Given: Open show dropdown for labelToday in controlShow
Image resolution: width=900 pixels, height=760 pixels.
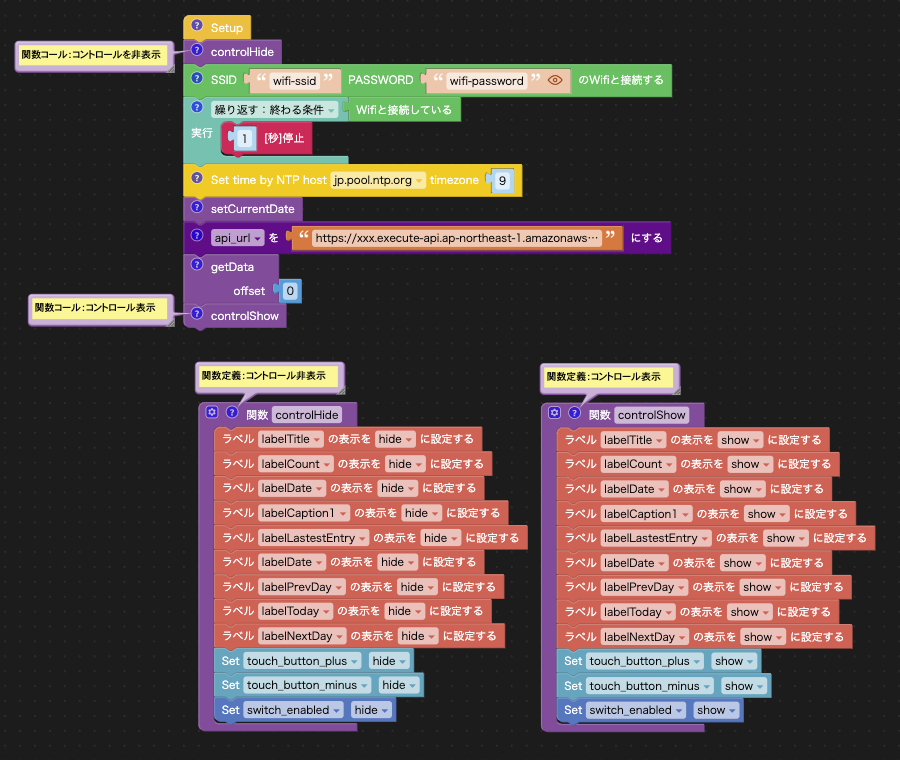Looking at the screenshot, I should point(750,612).
